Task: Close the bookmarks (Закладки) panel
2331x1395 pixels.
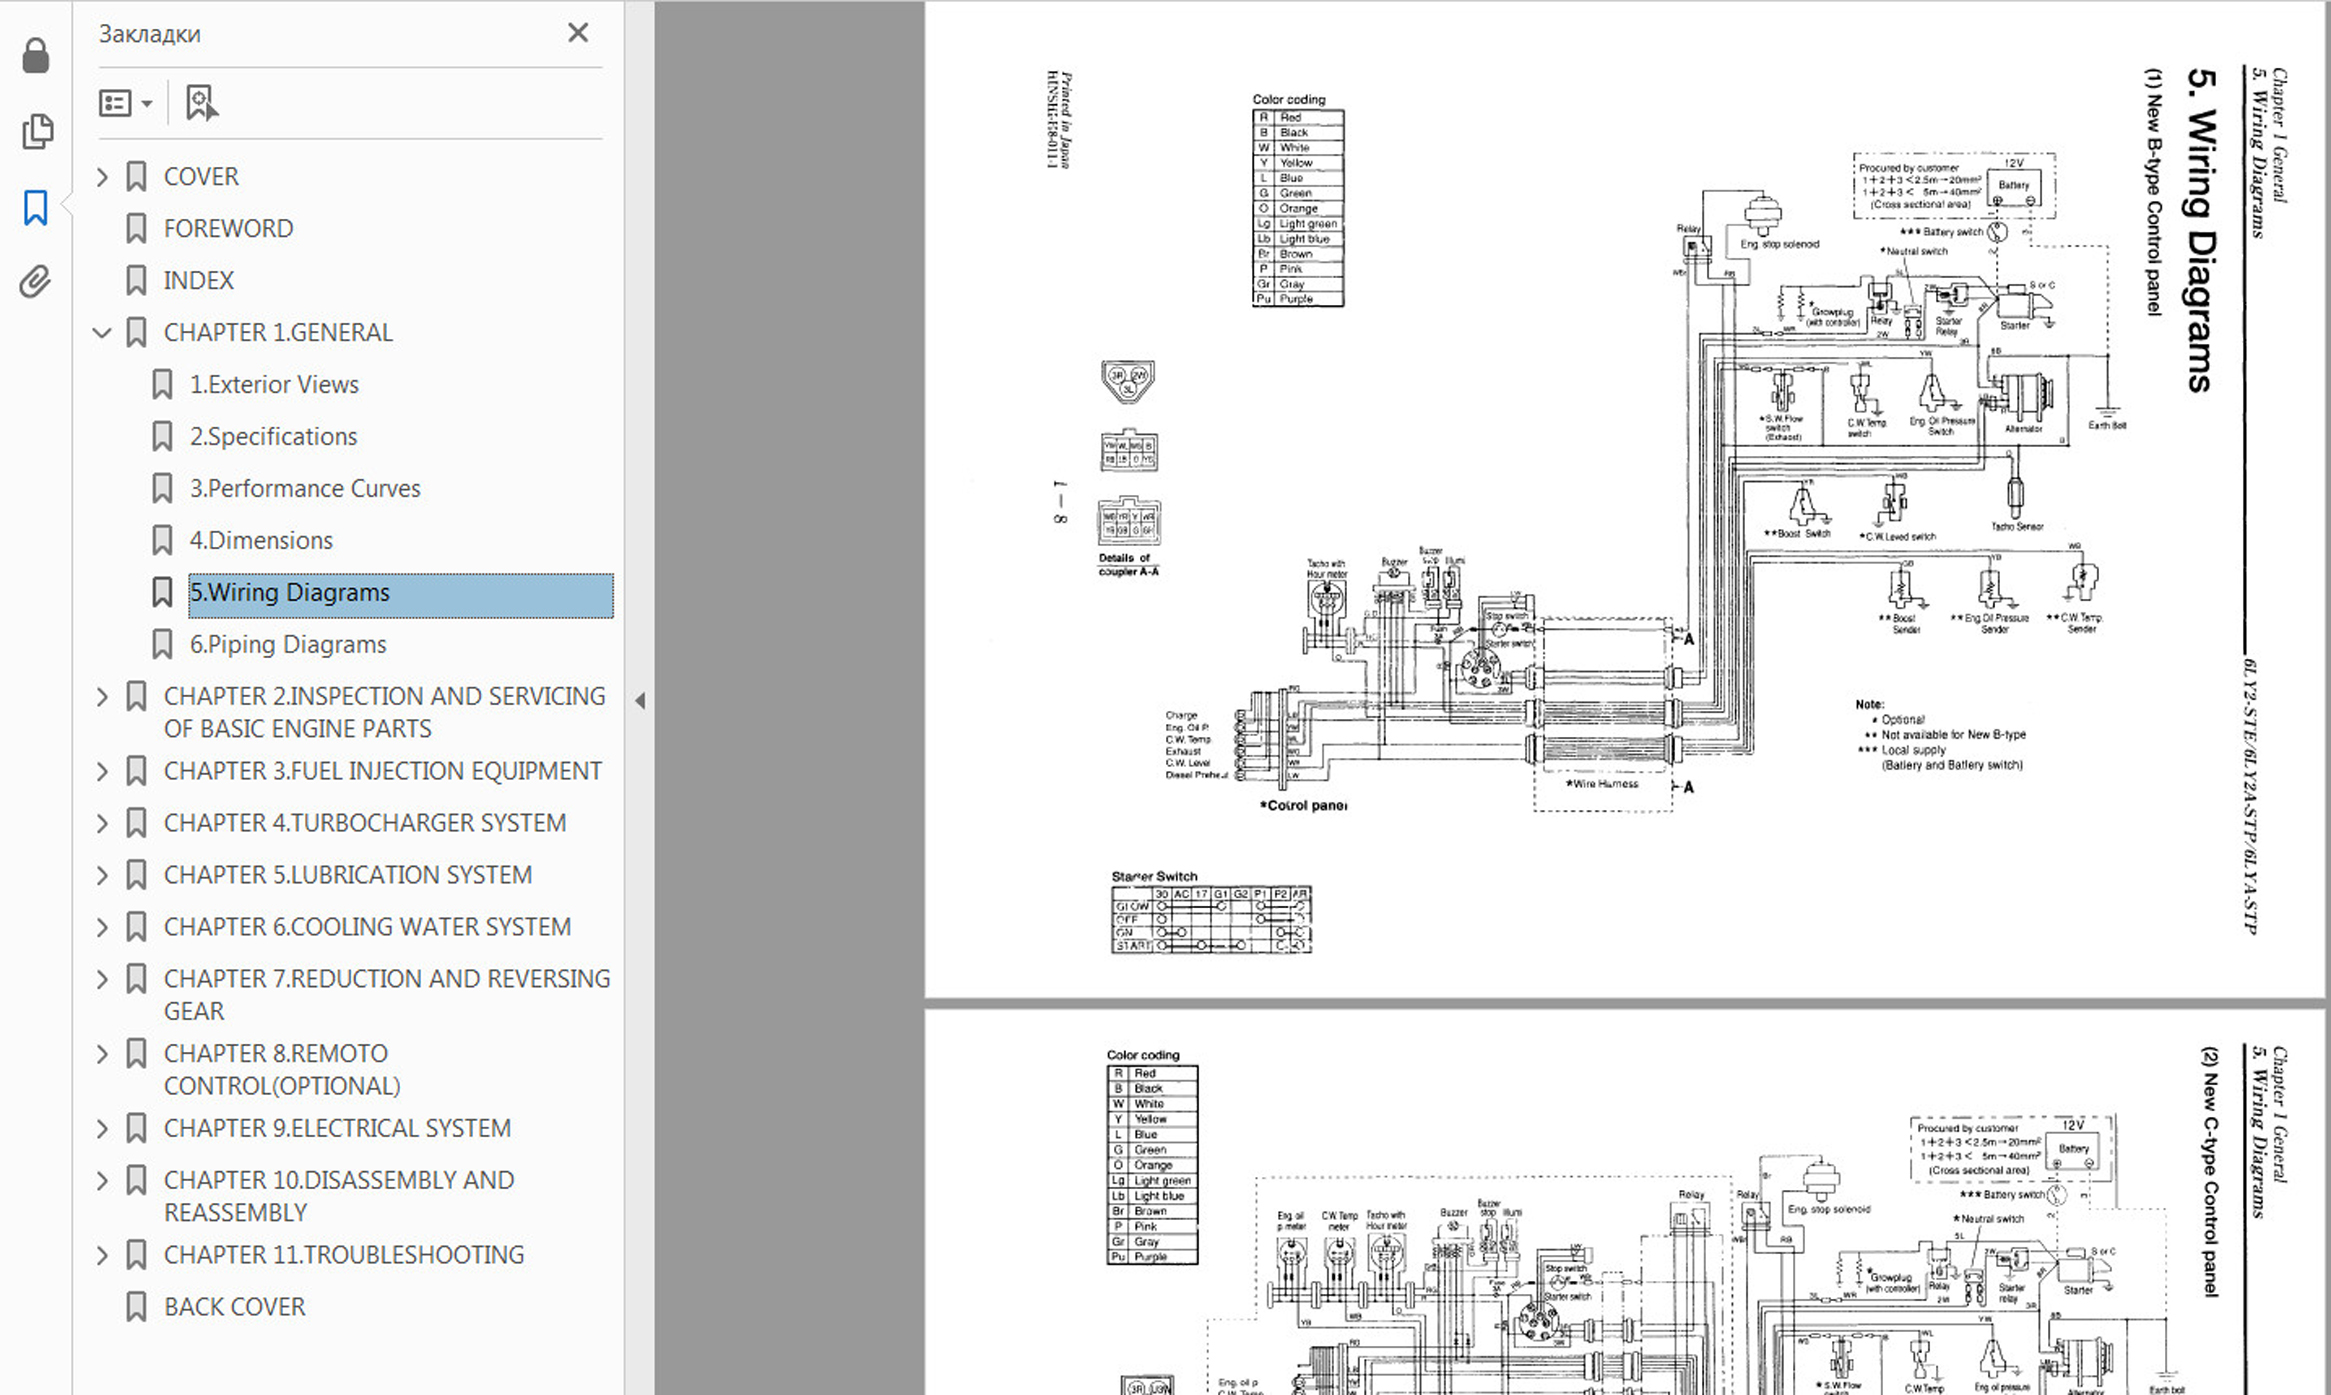Action: [578, 33]
